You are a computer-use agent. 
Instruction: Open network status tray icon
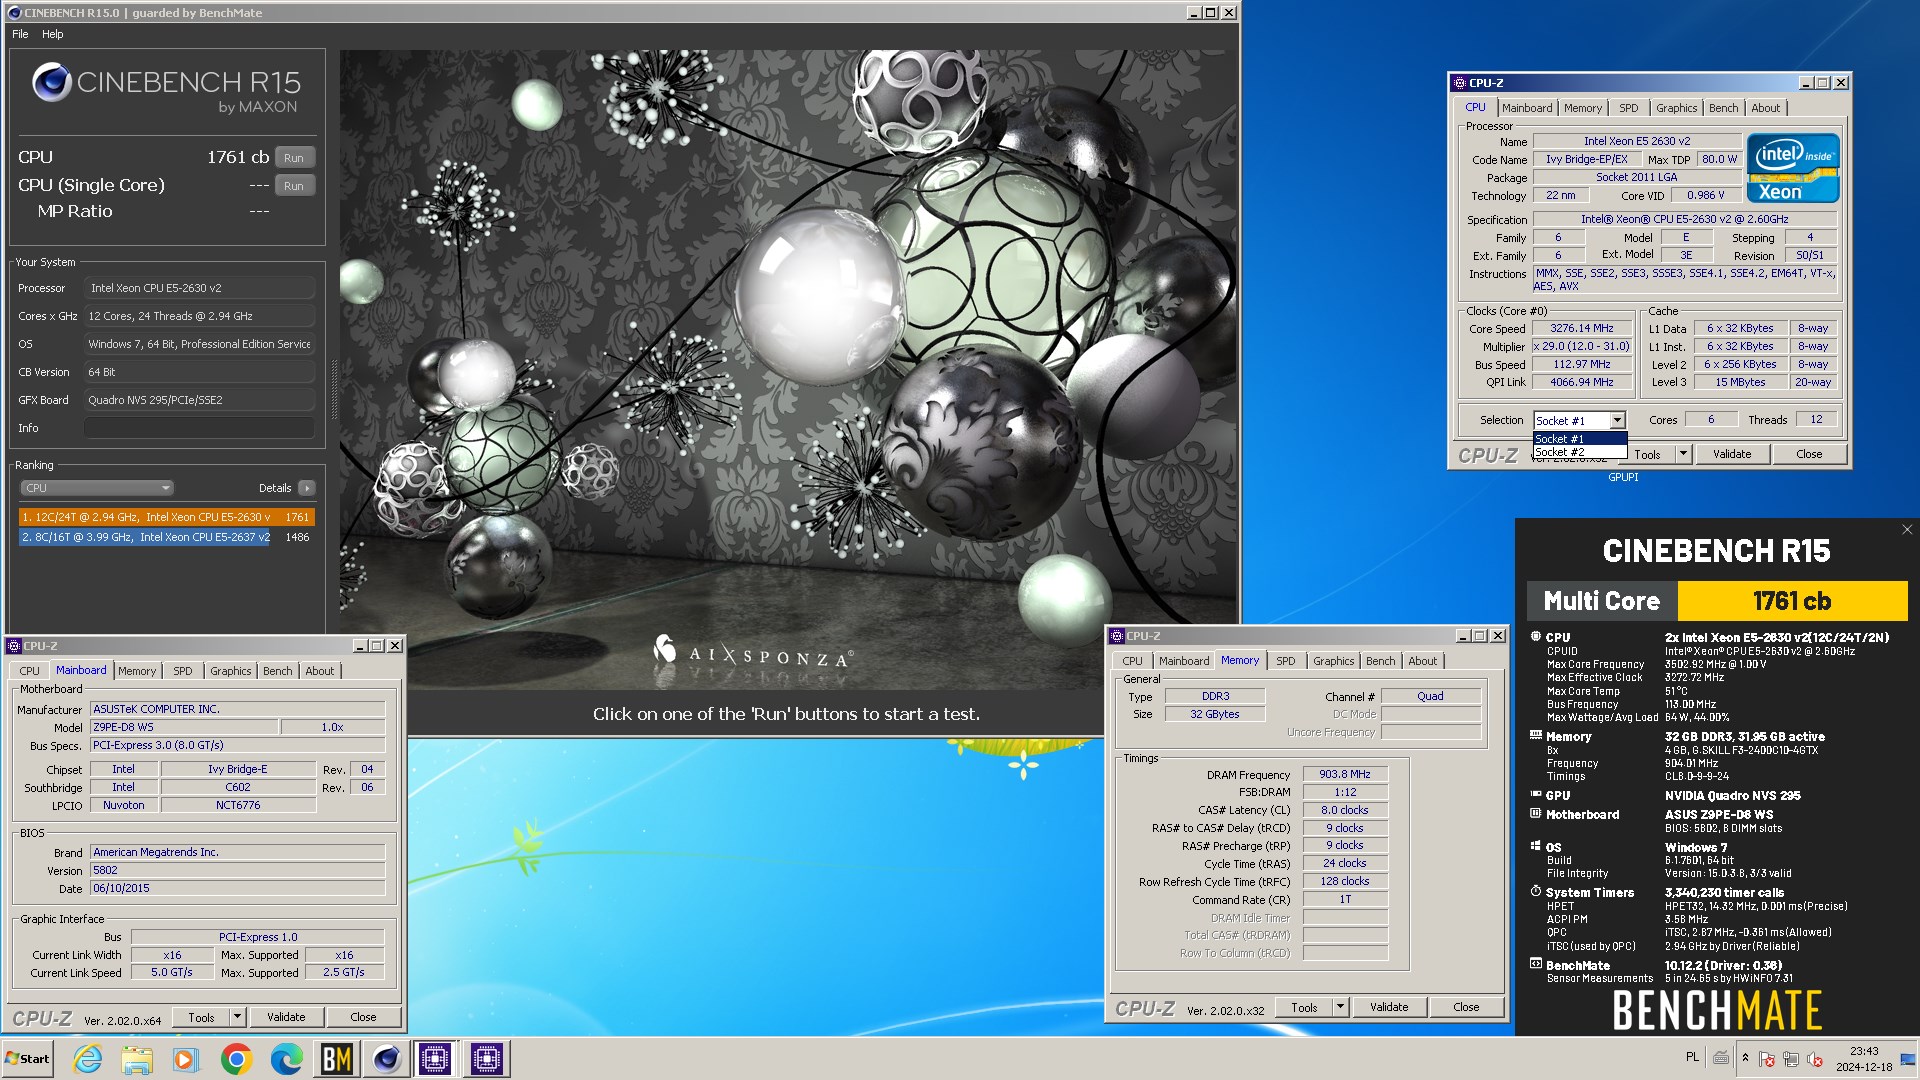[x=1791, y=1059]
